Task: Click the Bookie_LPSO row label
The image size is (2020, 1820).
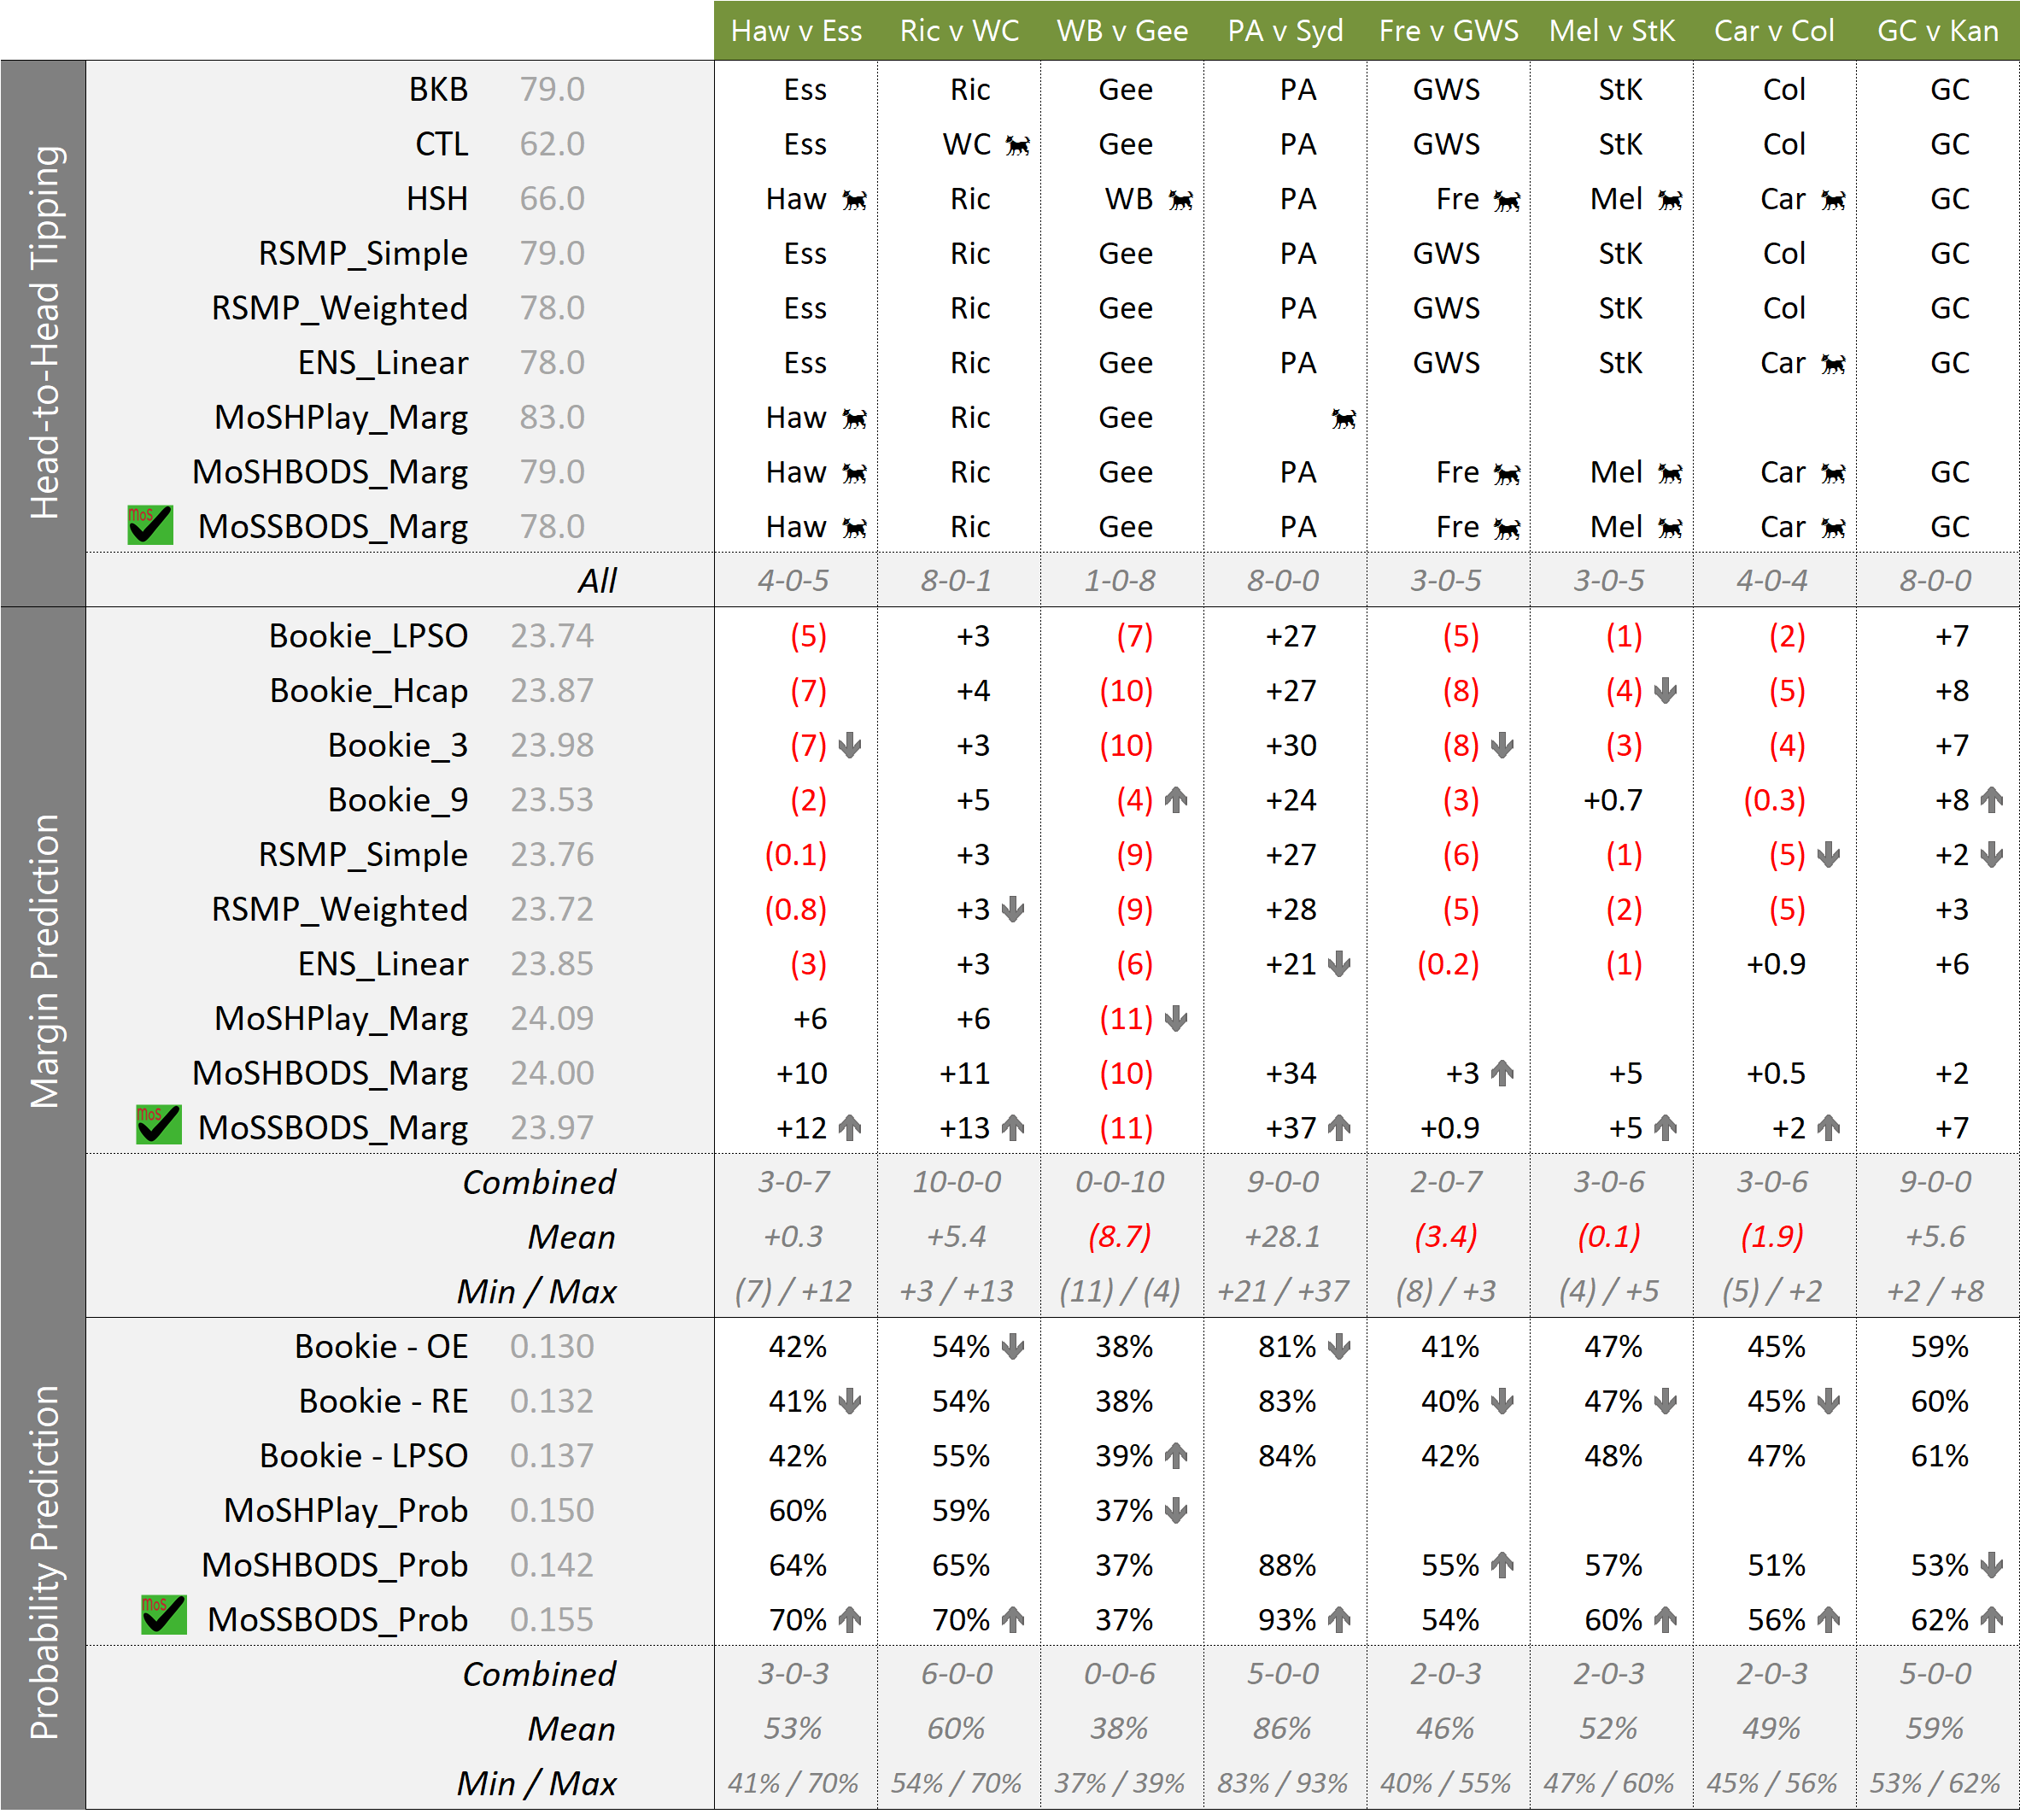Action: pyautogui.click(x=367, y=636)
